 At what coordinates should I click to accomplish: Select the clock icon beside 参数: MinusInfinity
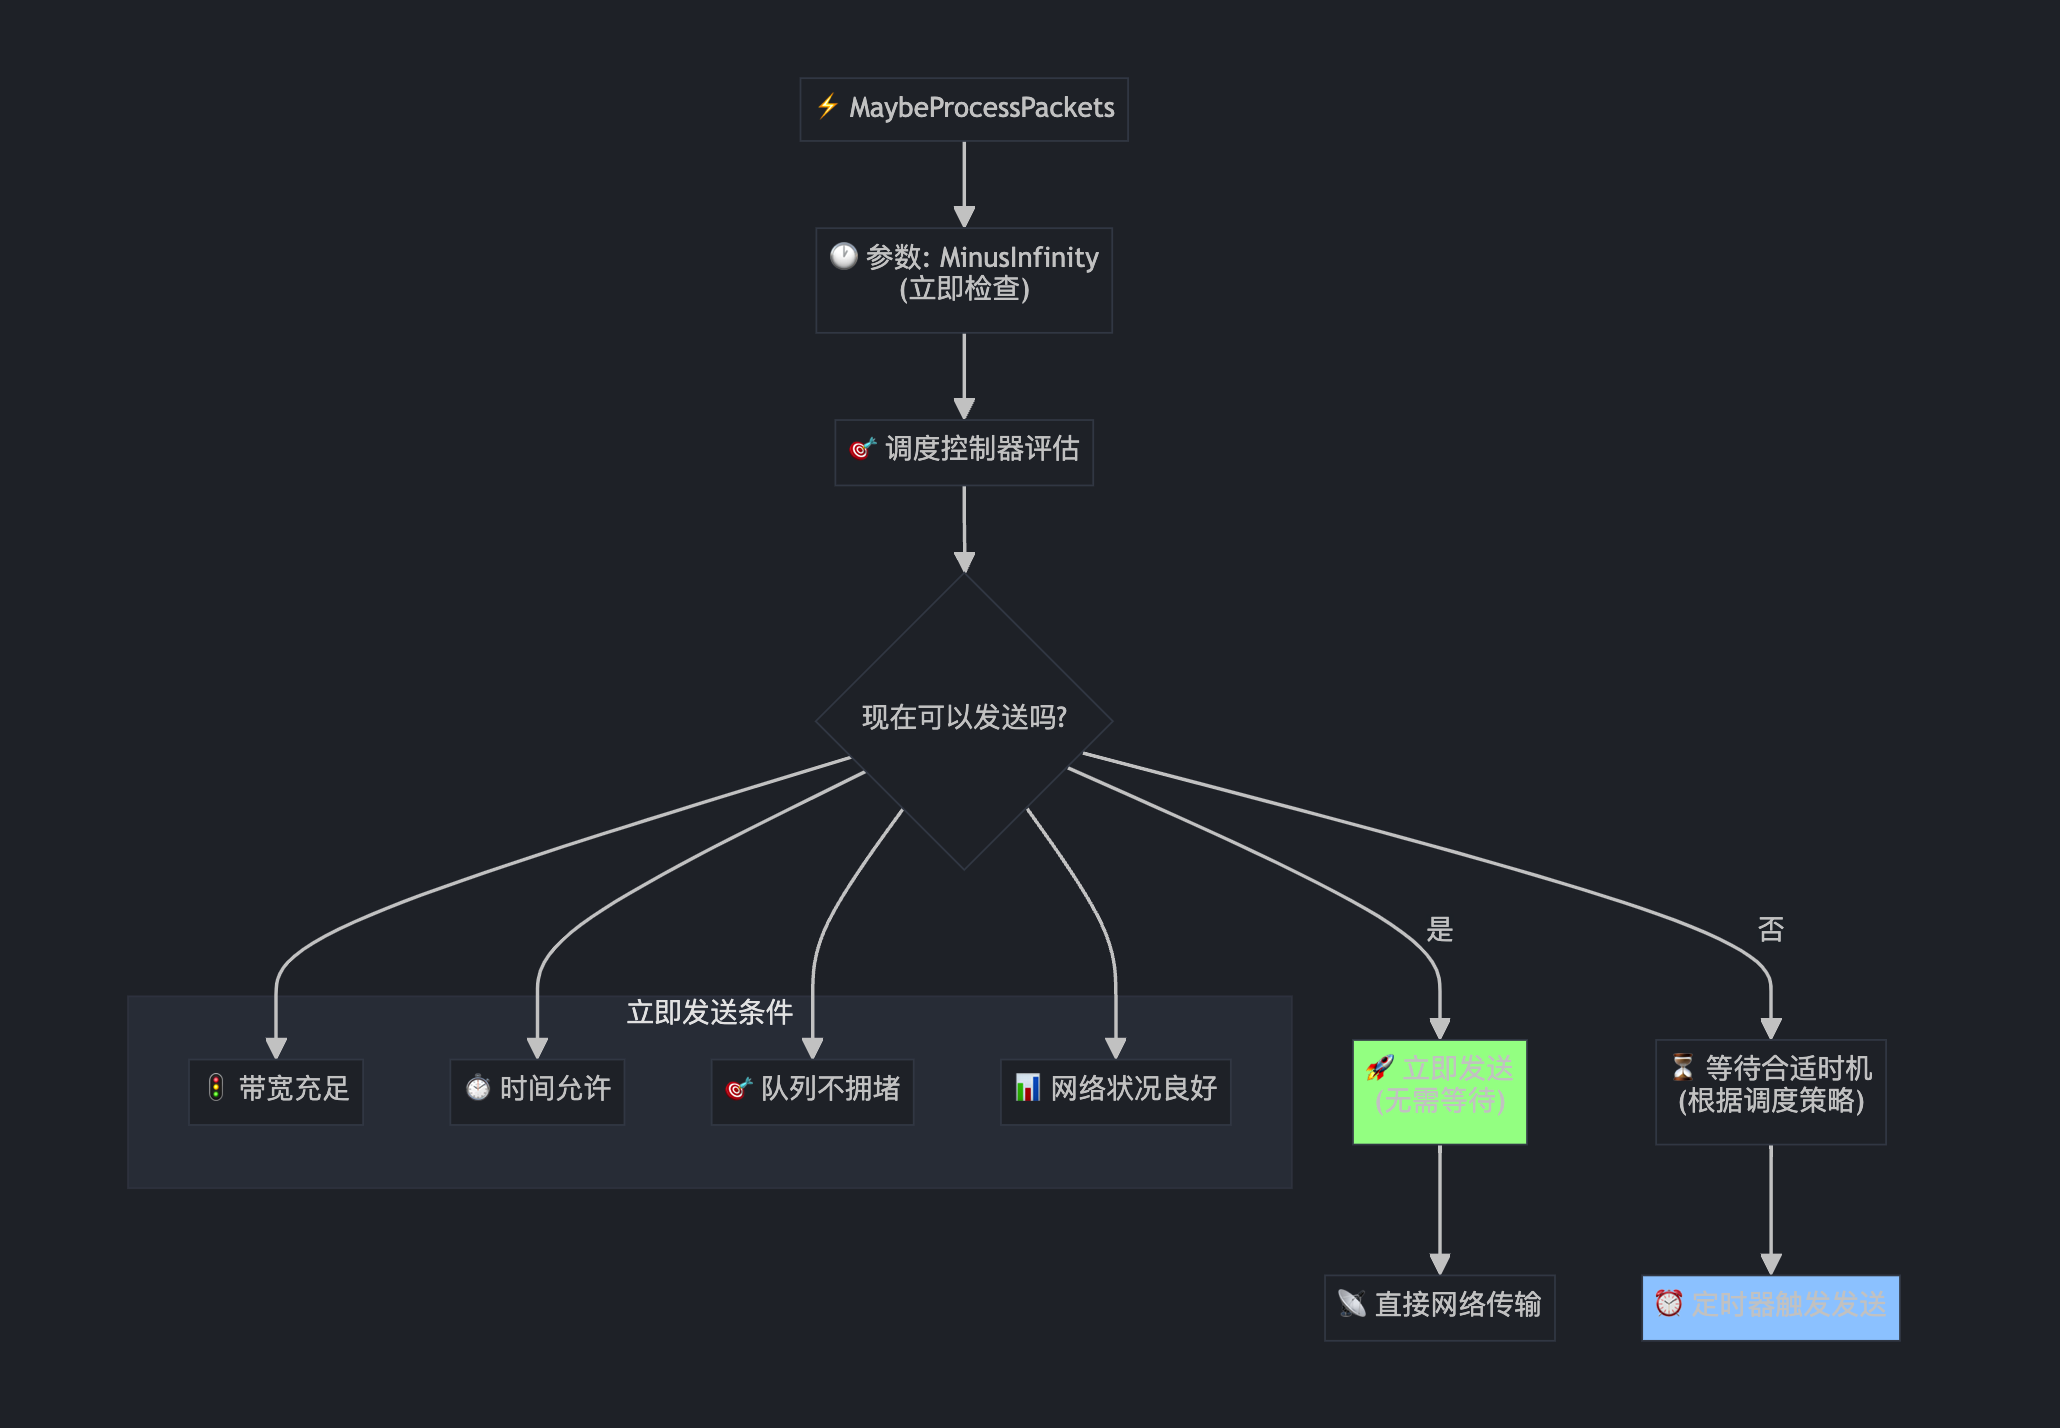tap(843, 258)
